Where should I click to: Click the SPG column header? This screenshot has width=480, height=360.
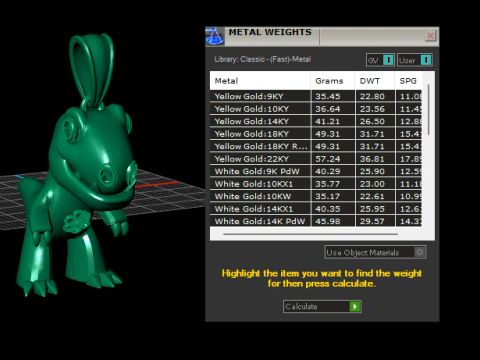click(408, 81)
